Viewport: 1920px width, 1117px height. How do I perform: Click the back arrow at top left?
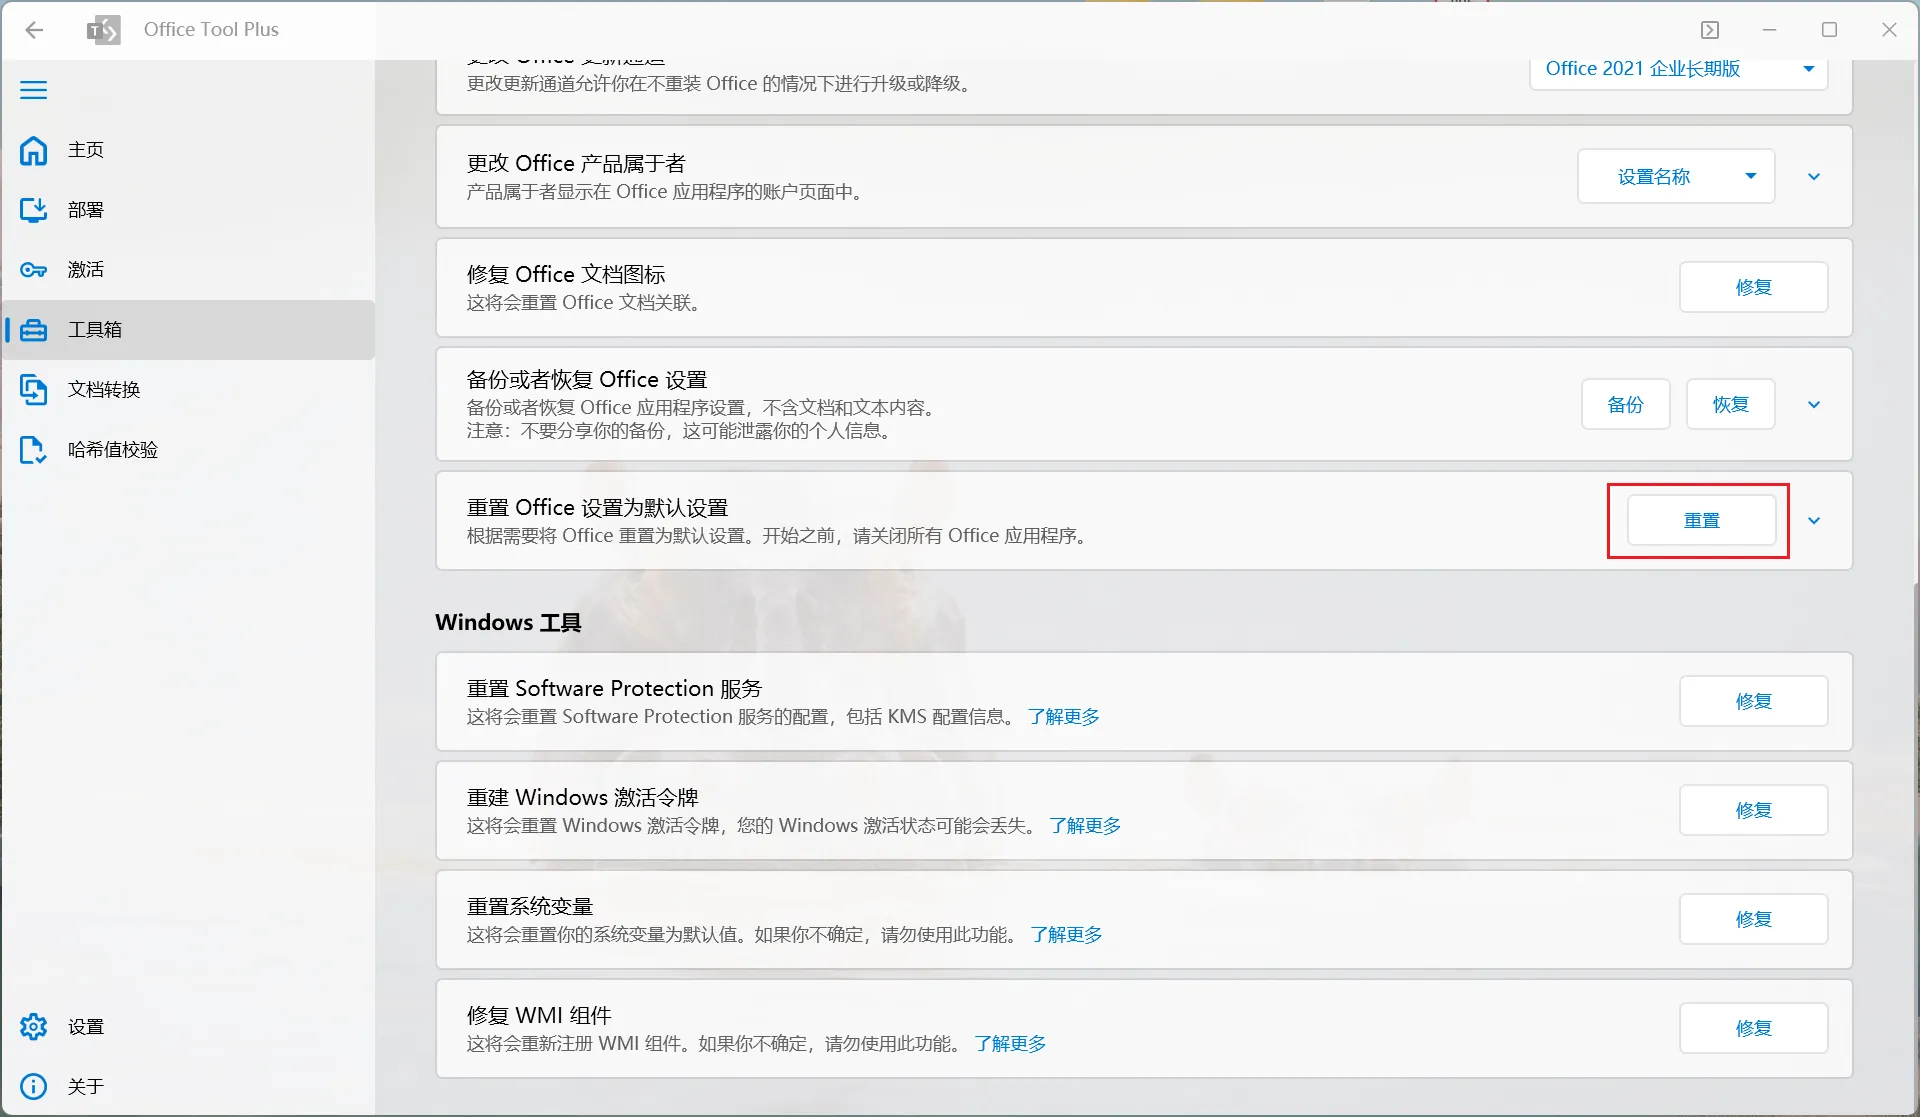coord(35,30)
